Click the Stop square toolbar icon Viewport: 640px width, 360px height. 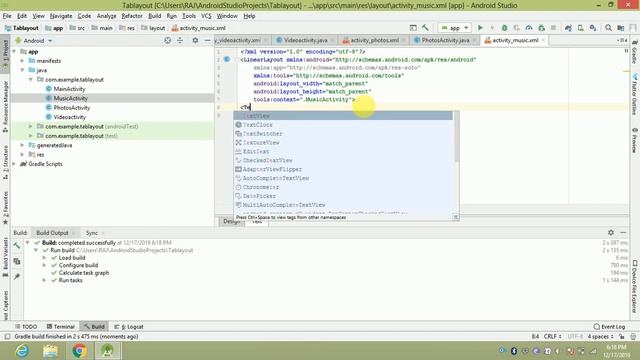553,28
